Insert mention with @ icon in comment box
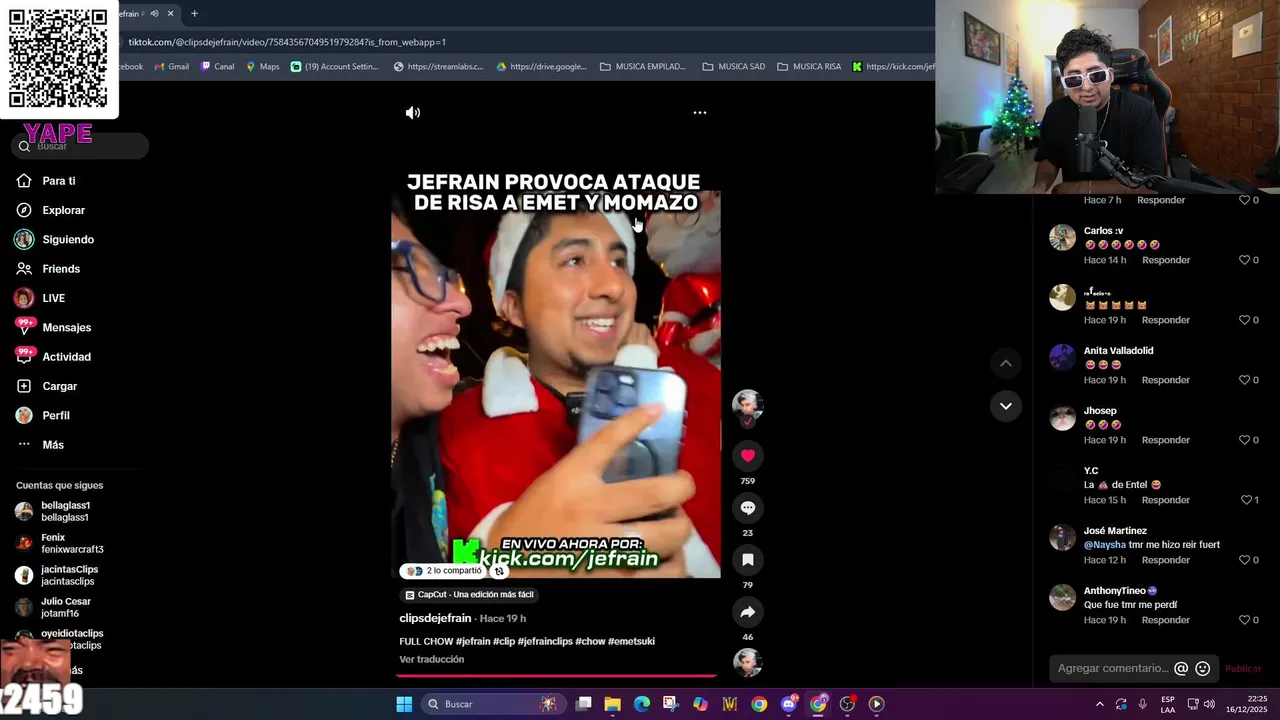The image size is (1280, 720). pos(1181,669)
